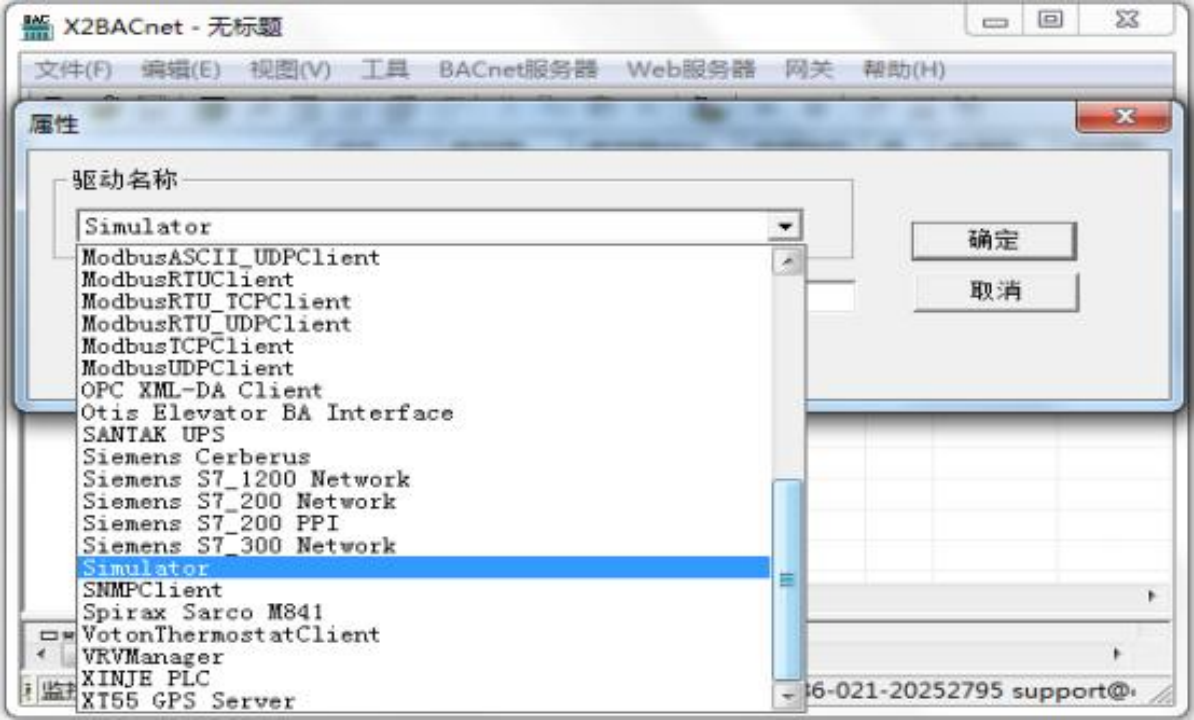Click lower panel scroll left arrow
The height and width of the screenshot is (720, 1194).
point(40,653)
